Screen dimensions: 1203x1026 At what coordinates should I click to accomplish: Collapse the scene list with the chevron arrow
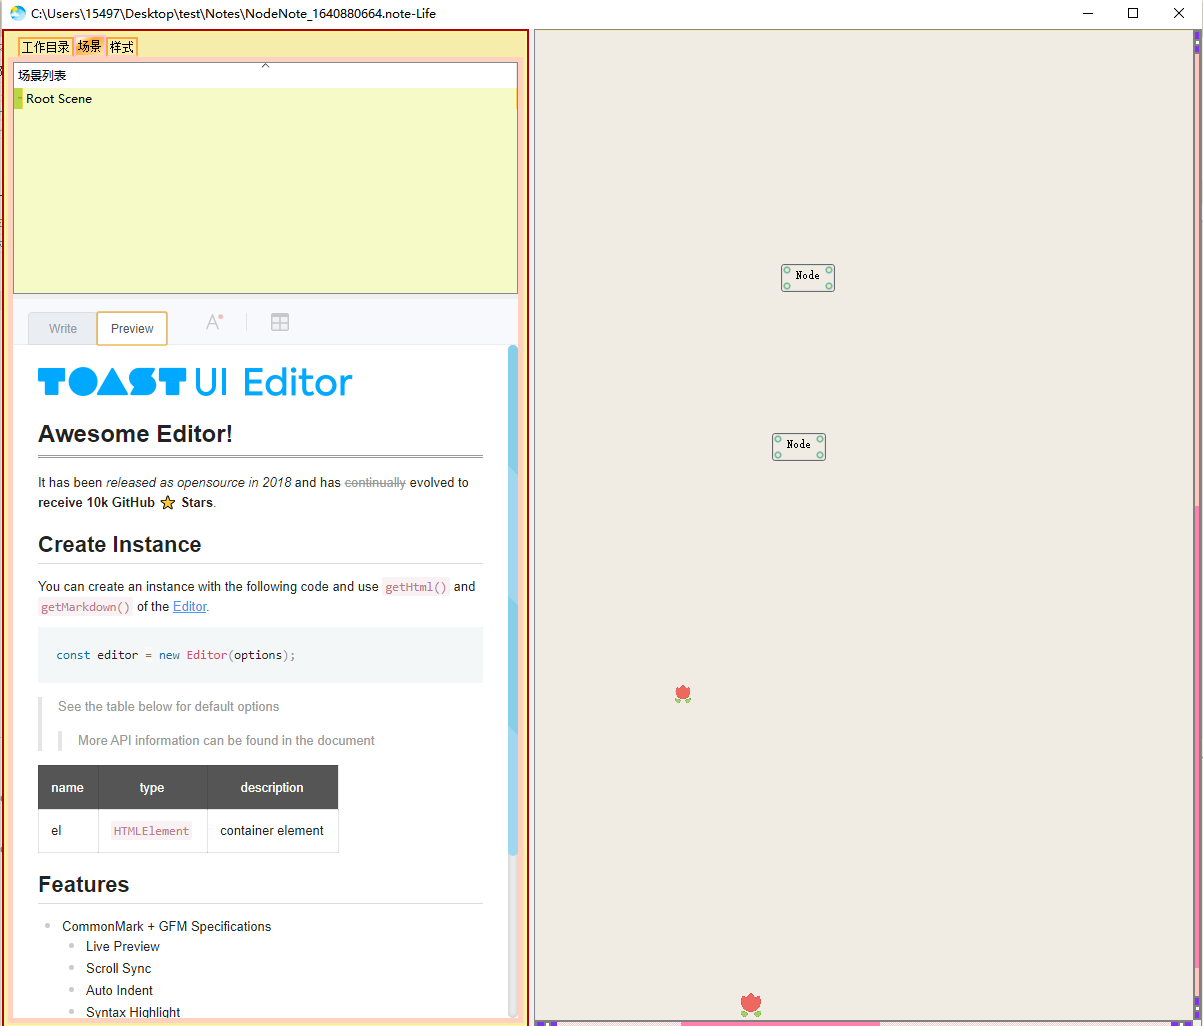(x=265, y=66)
